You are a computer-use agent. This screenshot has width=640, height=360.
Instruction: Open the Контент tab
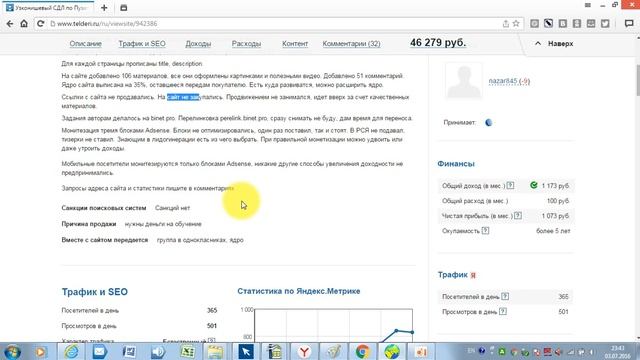295,44
